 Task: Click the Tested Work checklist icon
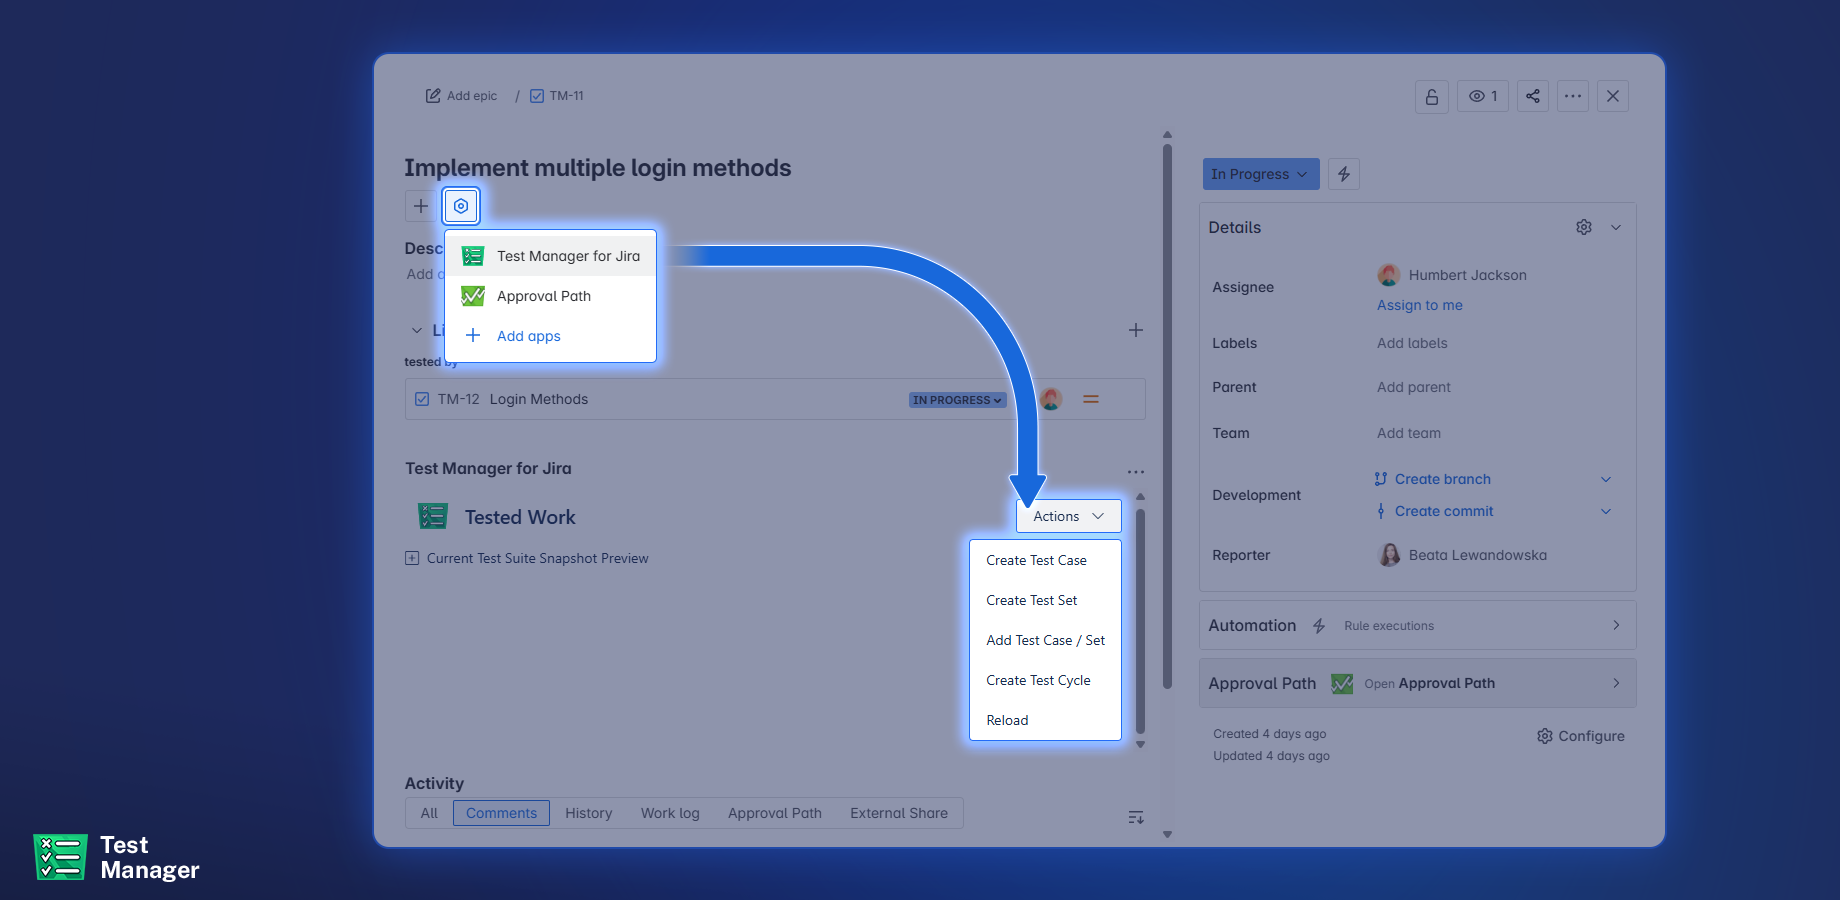(x=433, y=517)
